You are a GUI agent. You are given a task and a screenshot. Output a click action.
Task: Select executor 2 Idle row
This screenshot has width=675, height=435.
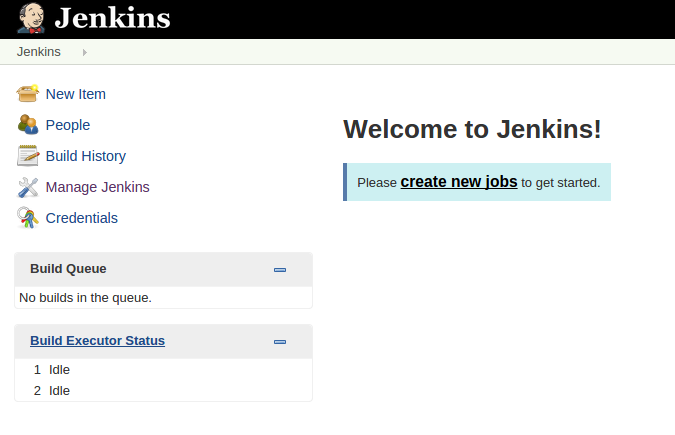point(164,391)
